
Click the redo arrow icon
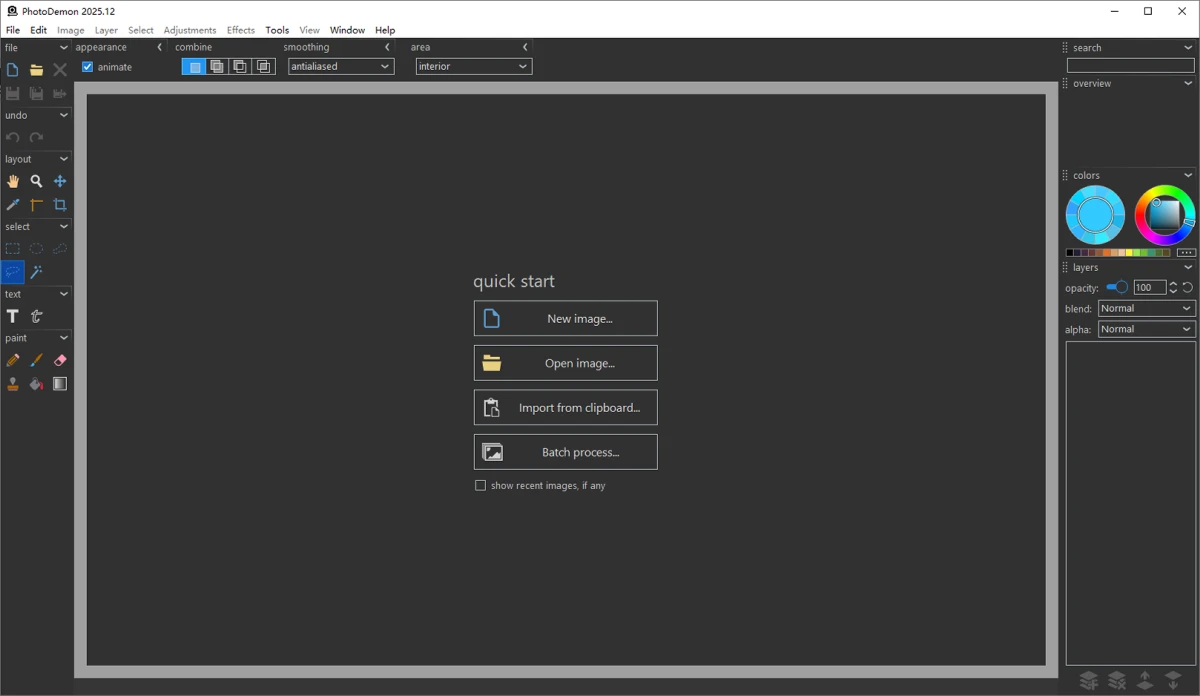click(x=36, y=138)
